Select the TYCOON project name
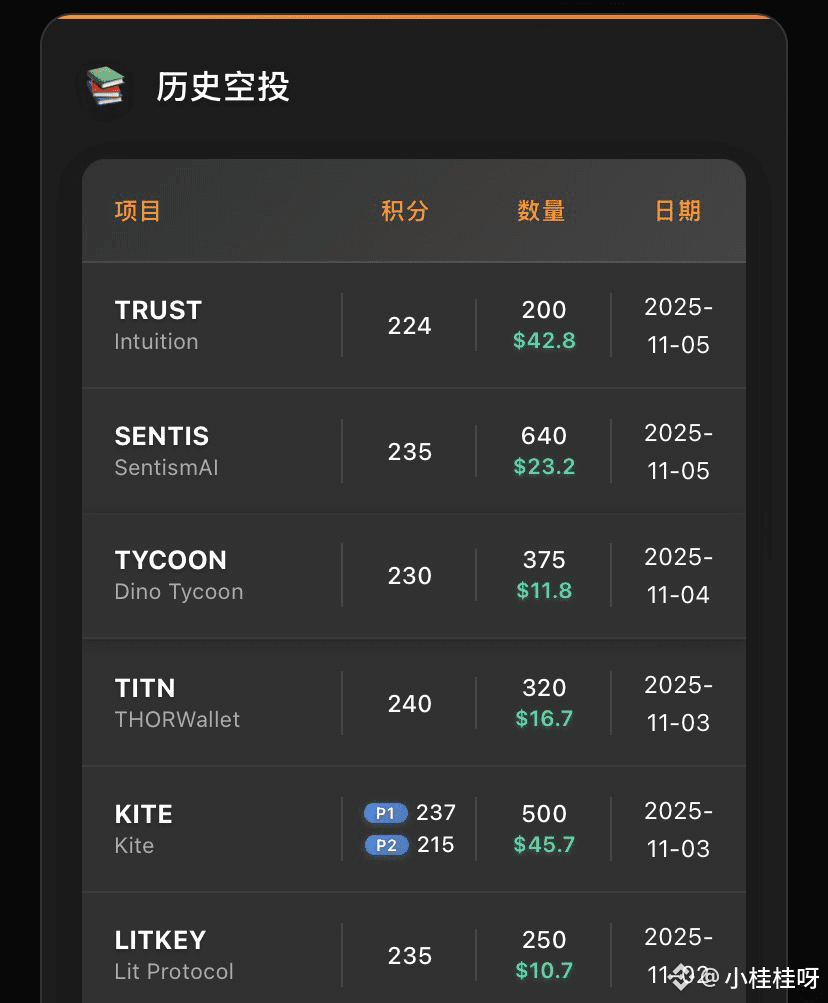The height and width of the screenshot is (1003, 828). tap(171, 560)
